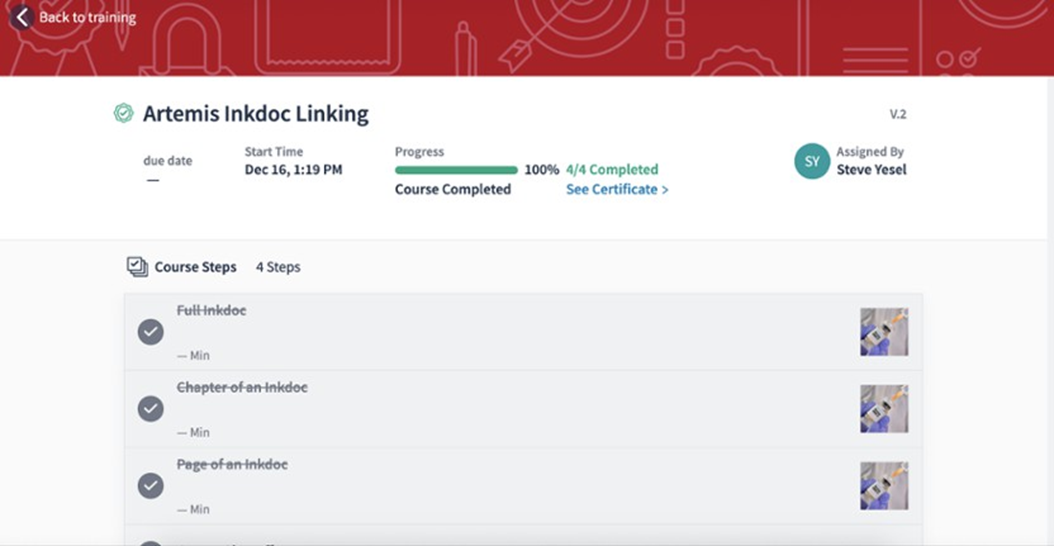1054x546 pixels.
Task: Click the 4/4 Completed status text
Action: (x=611, y=170)
